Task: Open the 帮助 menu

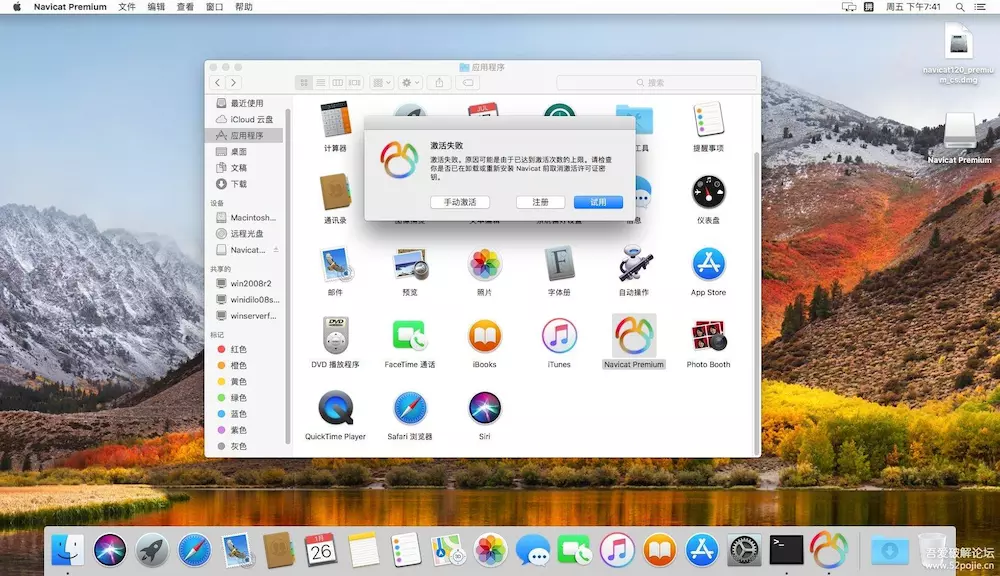Action: point(244,7)
